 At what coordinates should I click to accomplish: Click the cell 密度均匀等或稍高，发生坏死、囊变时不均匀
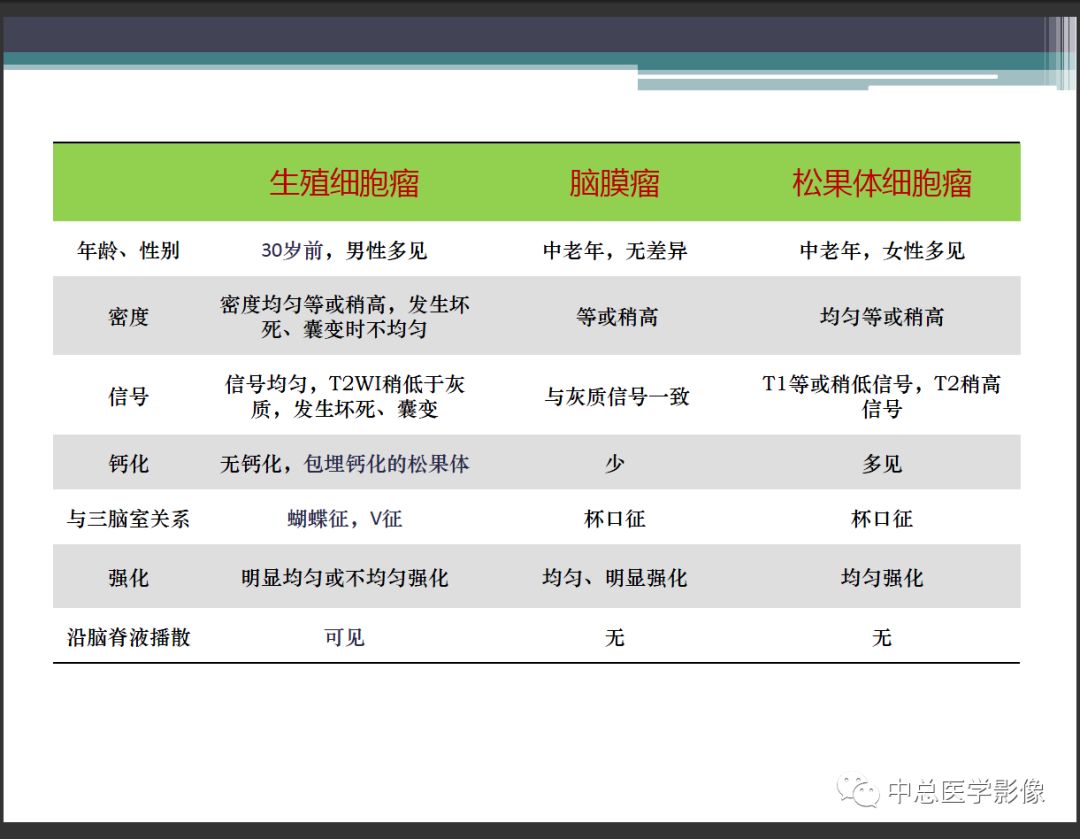[x=344, y=317]
